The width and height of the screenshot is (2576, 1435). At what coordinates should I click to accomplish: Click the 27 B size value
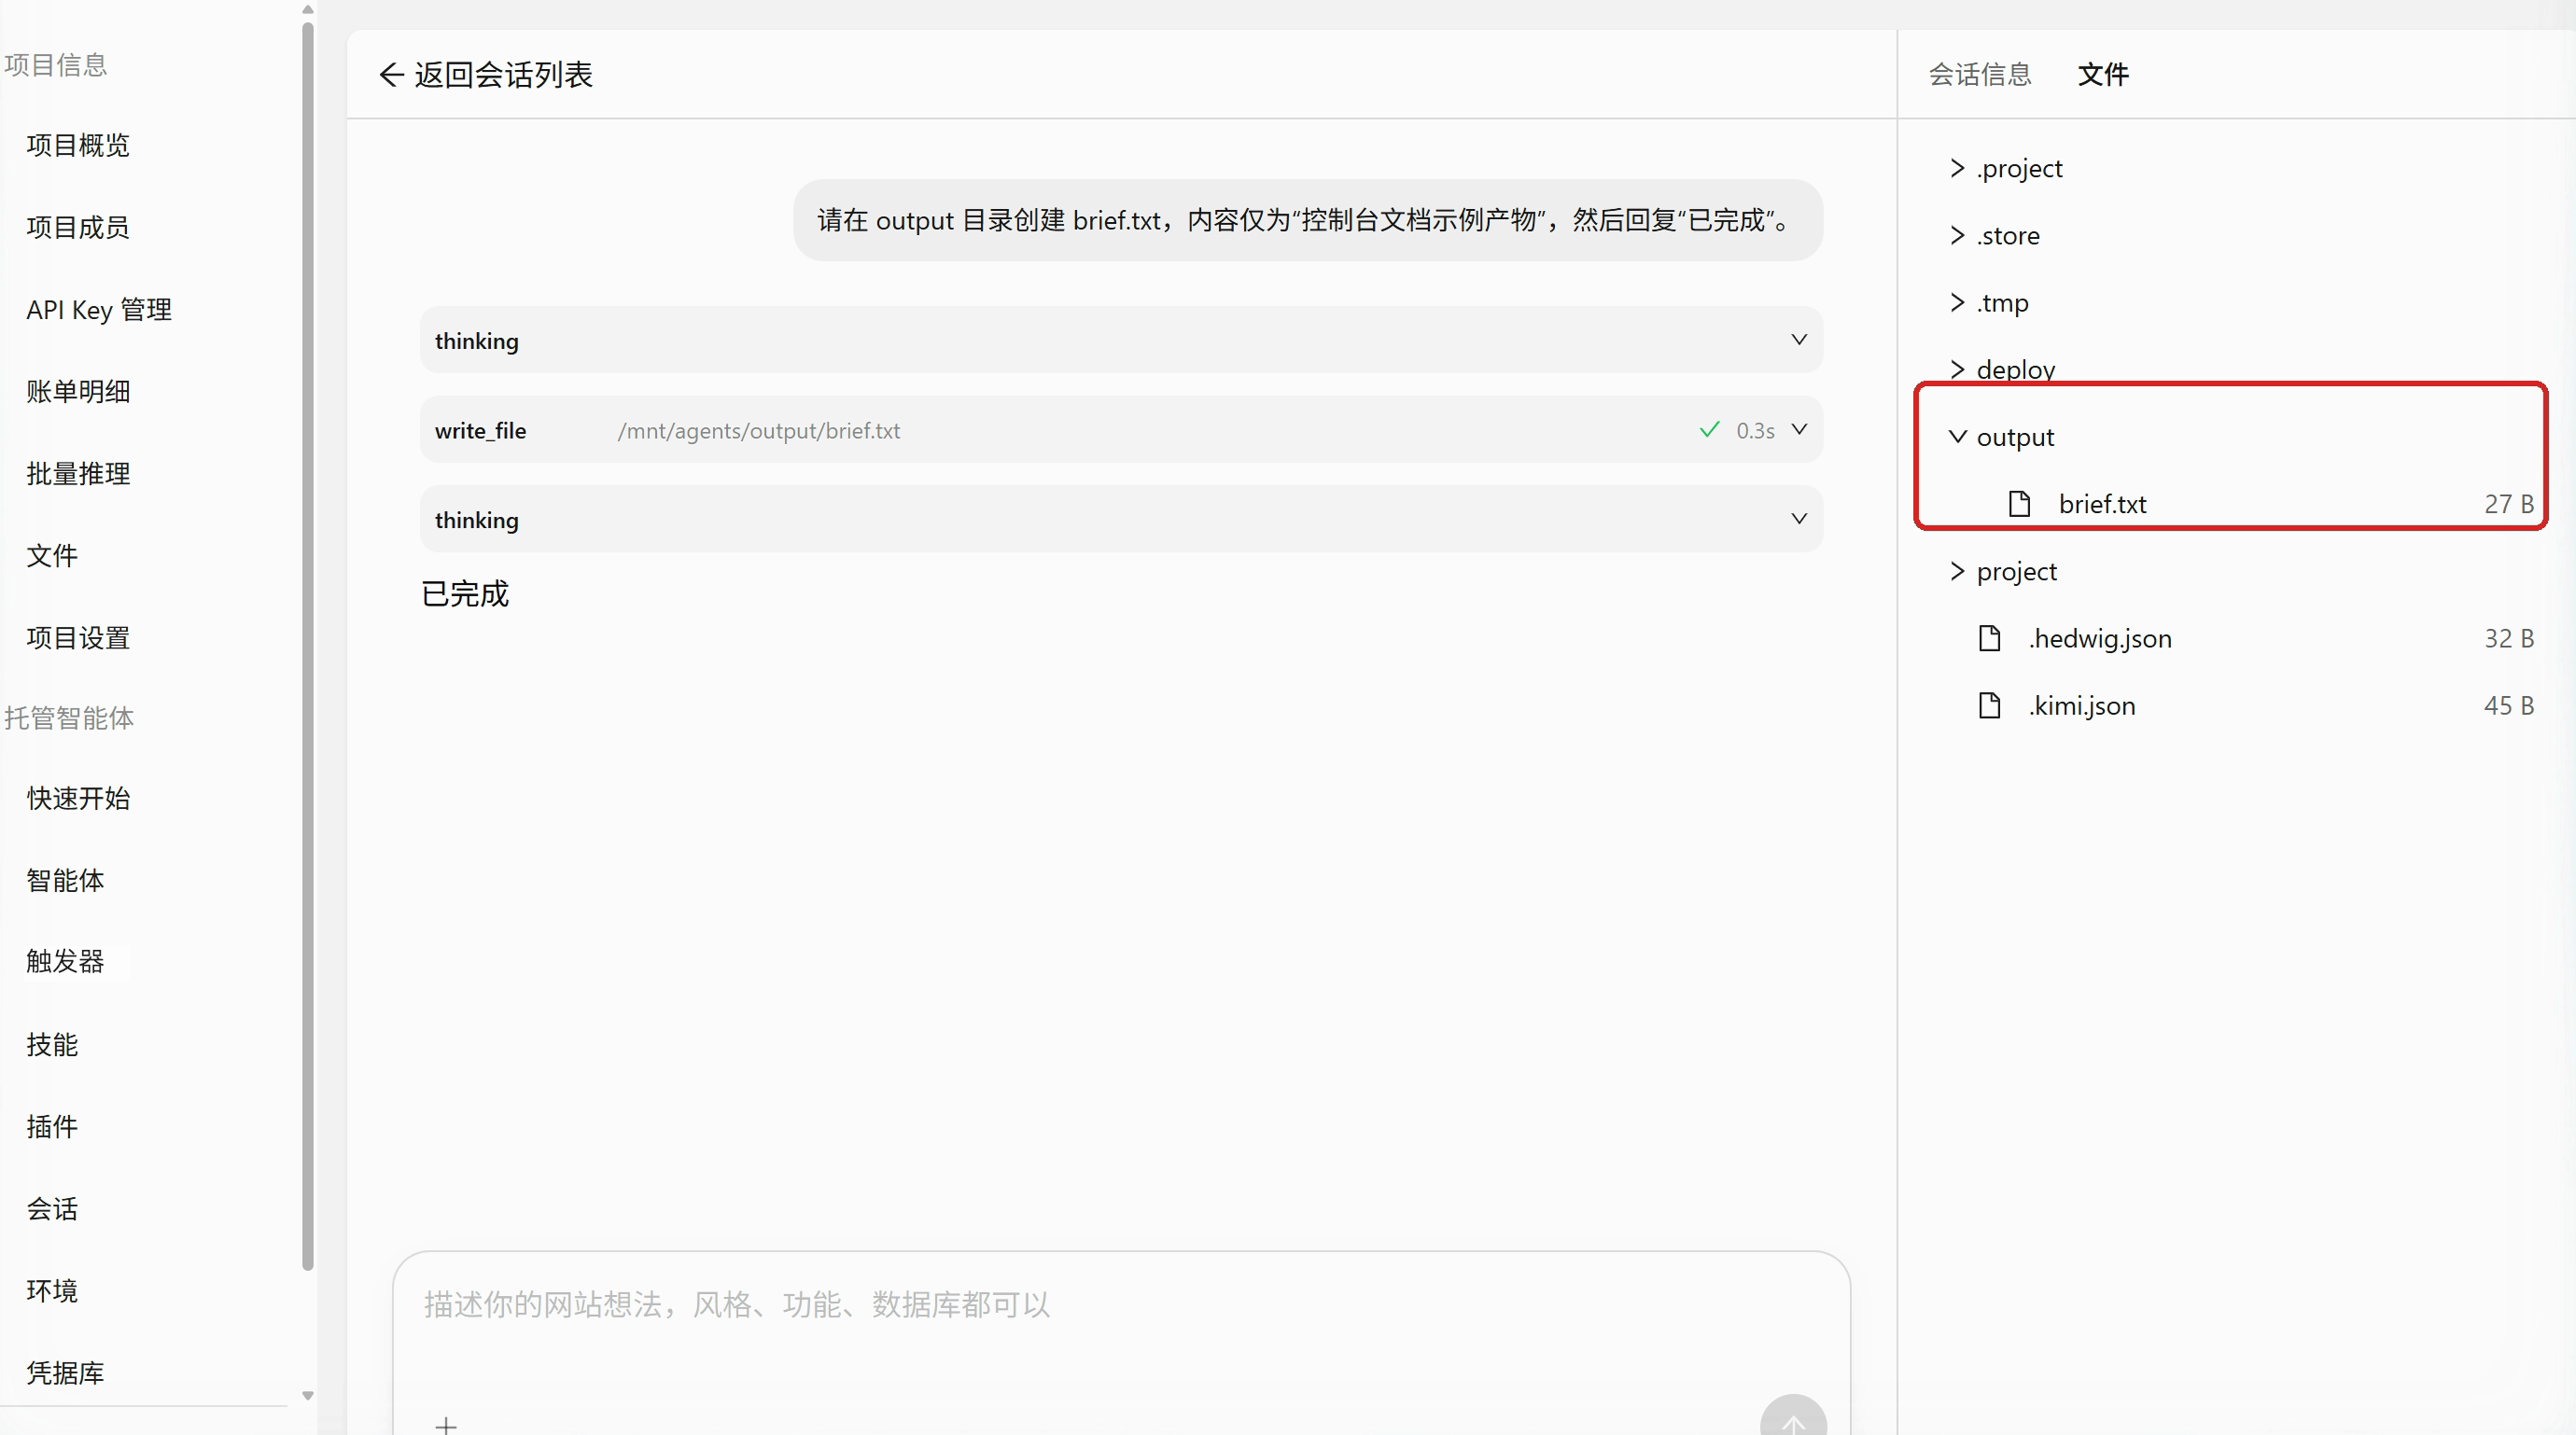(2509, 503)
